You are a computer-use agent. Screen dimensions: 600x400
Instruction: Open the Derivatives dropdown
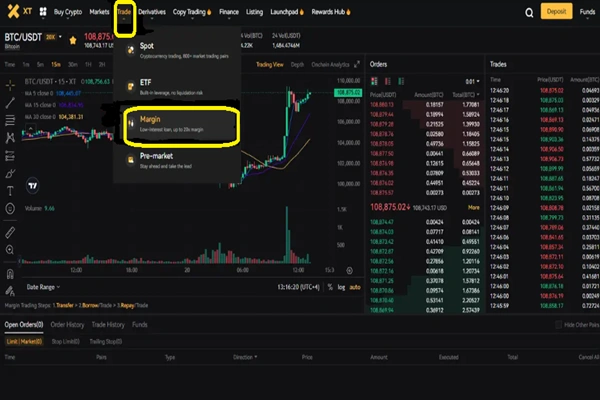tap(152, 13)
